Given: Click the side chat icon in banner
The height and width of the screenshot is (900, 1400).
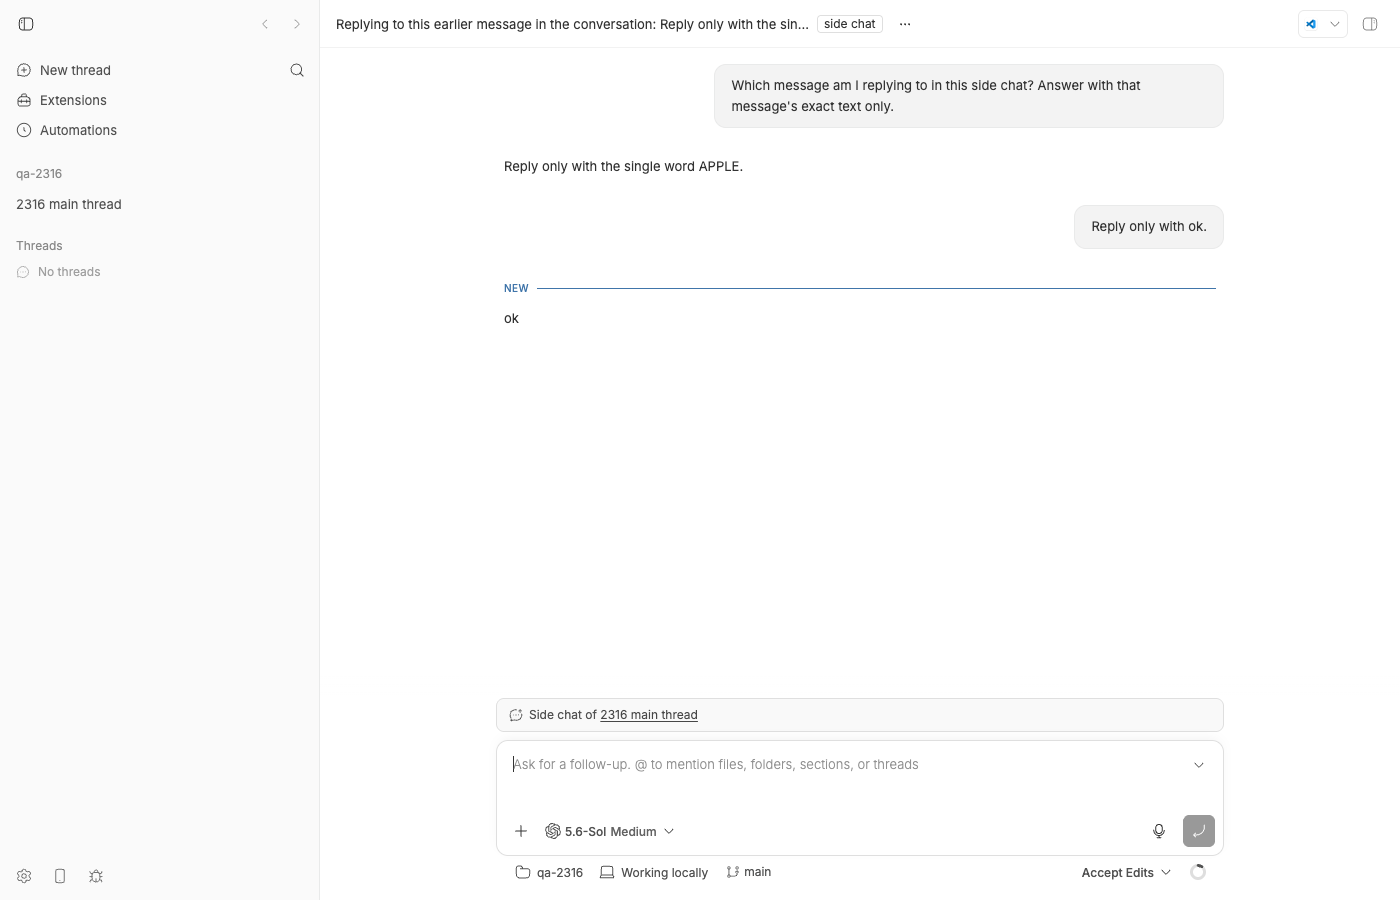Looking at the screenshot, I should (x=516, y=715).
